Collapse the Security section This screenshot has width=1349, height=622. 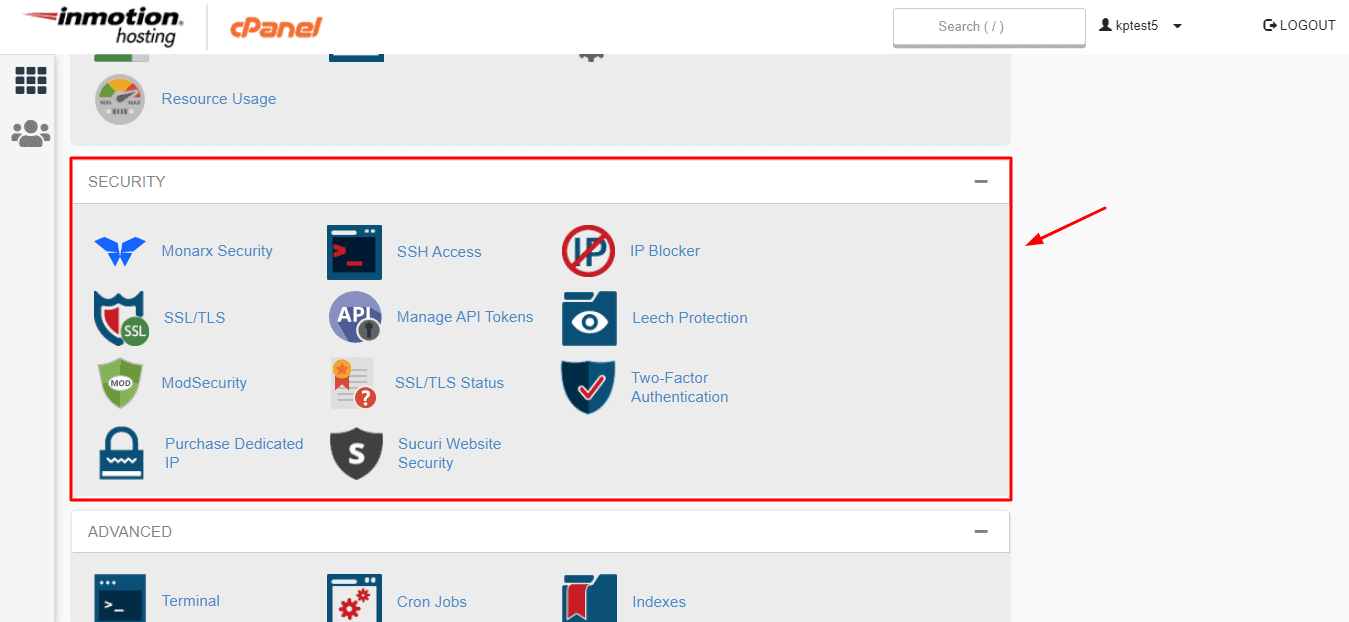(981, 181)
